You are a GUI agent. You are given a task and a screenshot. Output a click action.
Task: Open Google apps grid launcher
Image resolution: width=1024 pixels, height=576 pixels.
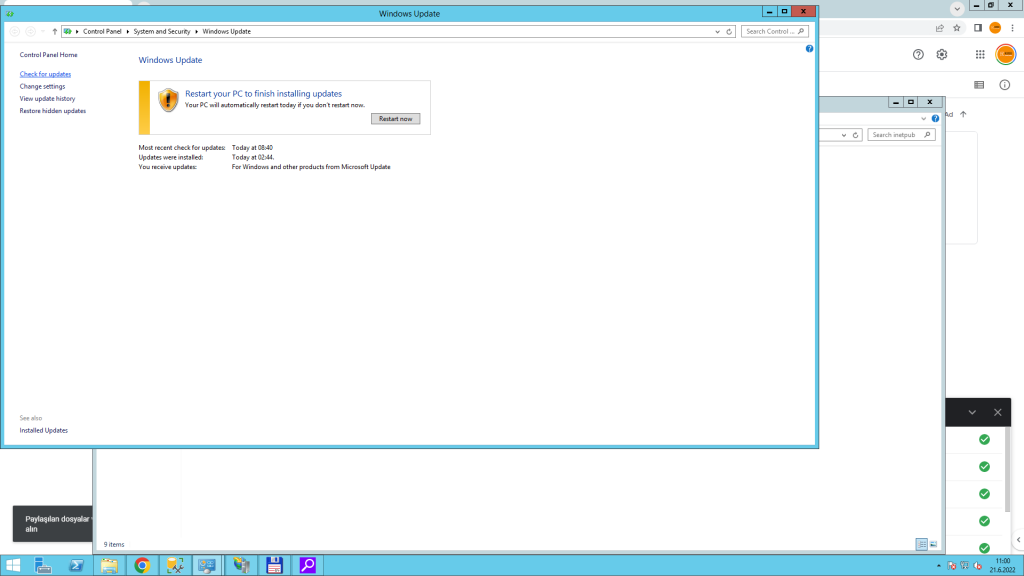click(x=980, y=55)
